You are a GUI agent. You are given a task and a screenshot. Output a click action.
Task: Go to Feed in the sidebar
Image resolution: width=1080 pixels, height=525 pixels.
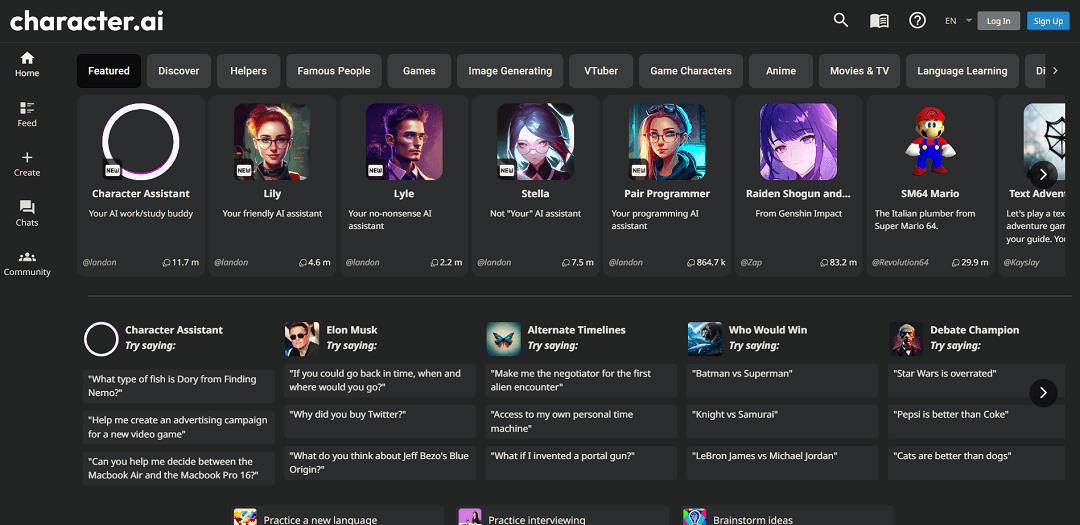27,113
